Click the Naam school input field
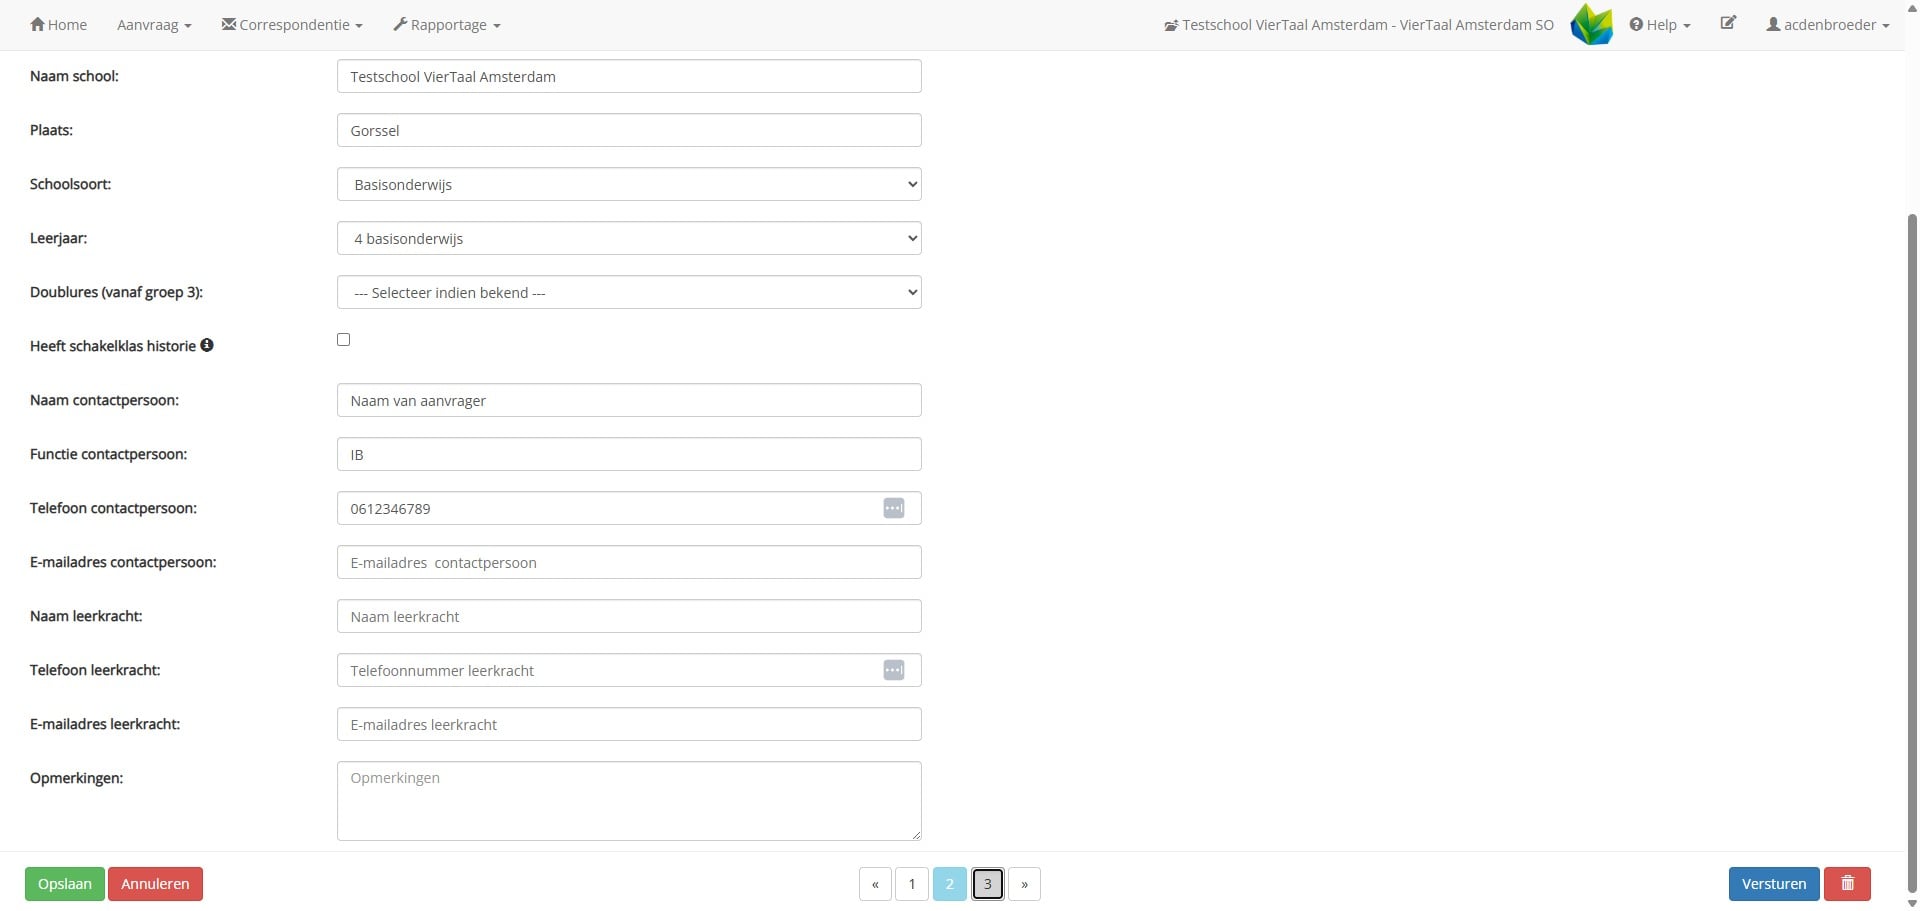 [x=629, y=76]
